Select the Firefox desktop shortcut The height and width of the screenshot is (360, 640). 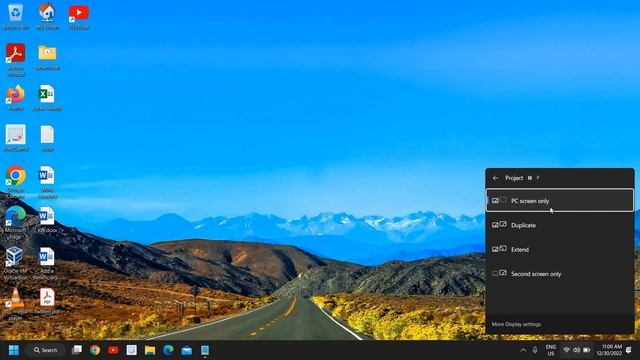(16, 98)
